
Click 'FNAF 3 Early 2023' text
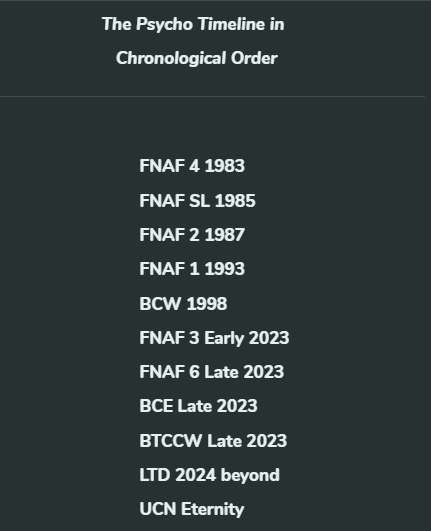(x=214, y=338)
